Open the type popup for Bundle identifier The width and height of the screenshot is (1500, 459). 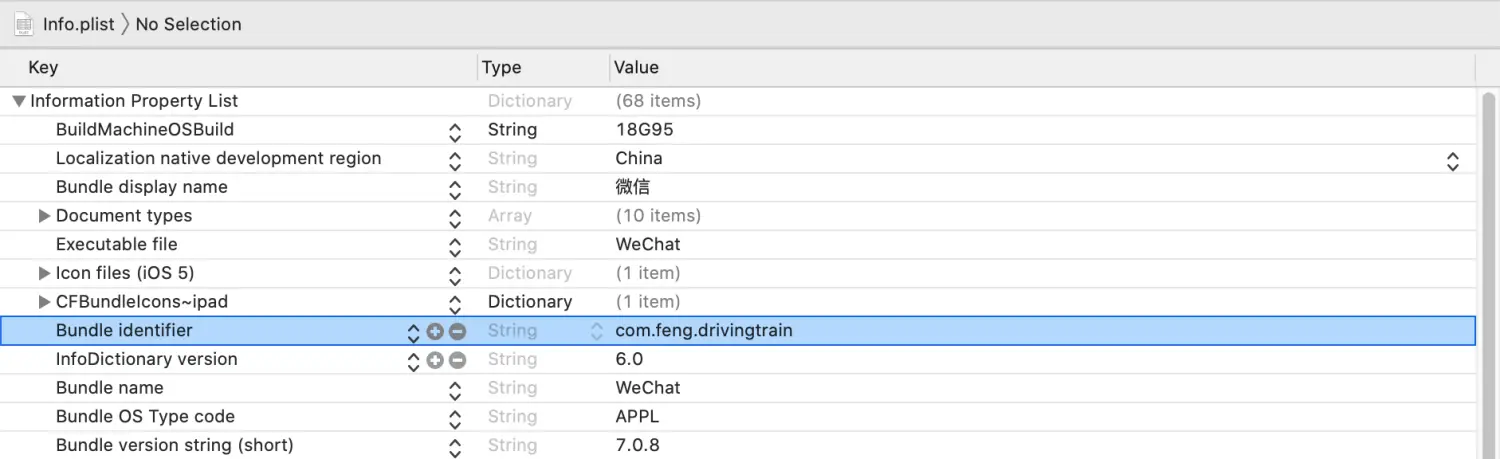[x=597, y=331]
